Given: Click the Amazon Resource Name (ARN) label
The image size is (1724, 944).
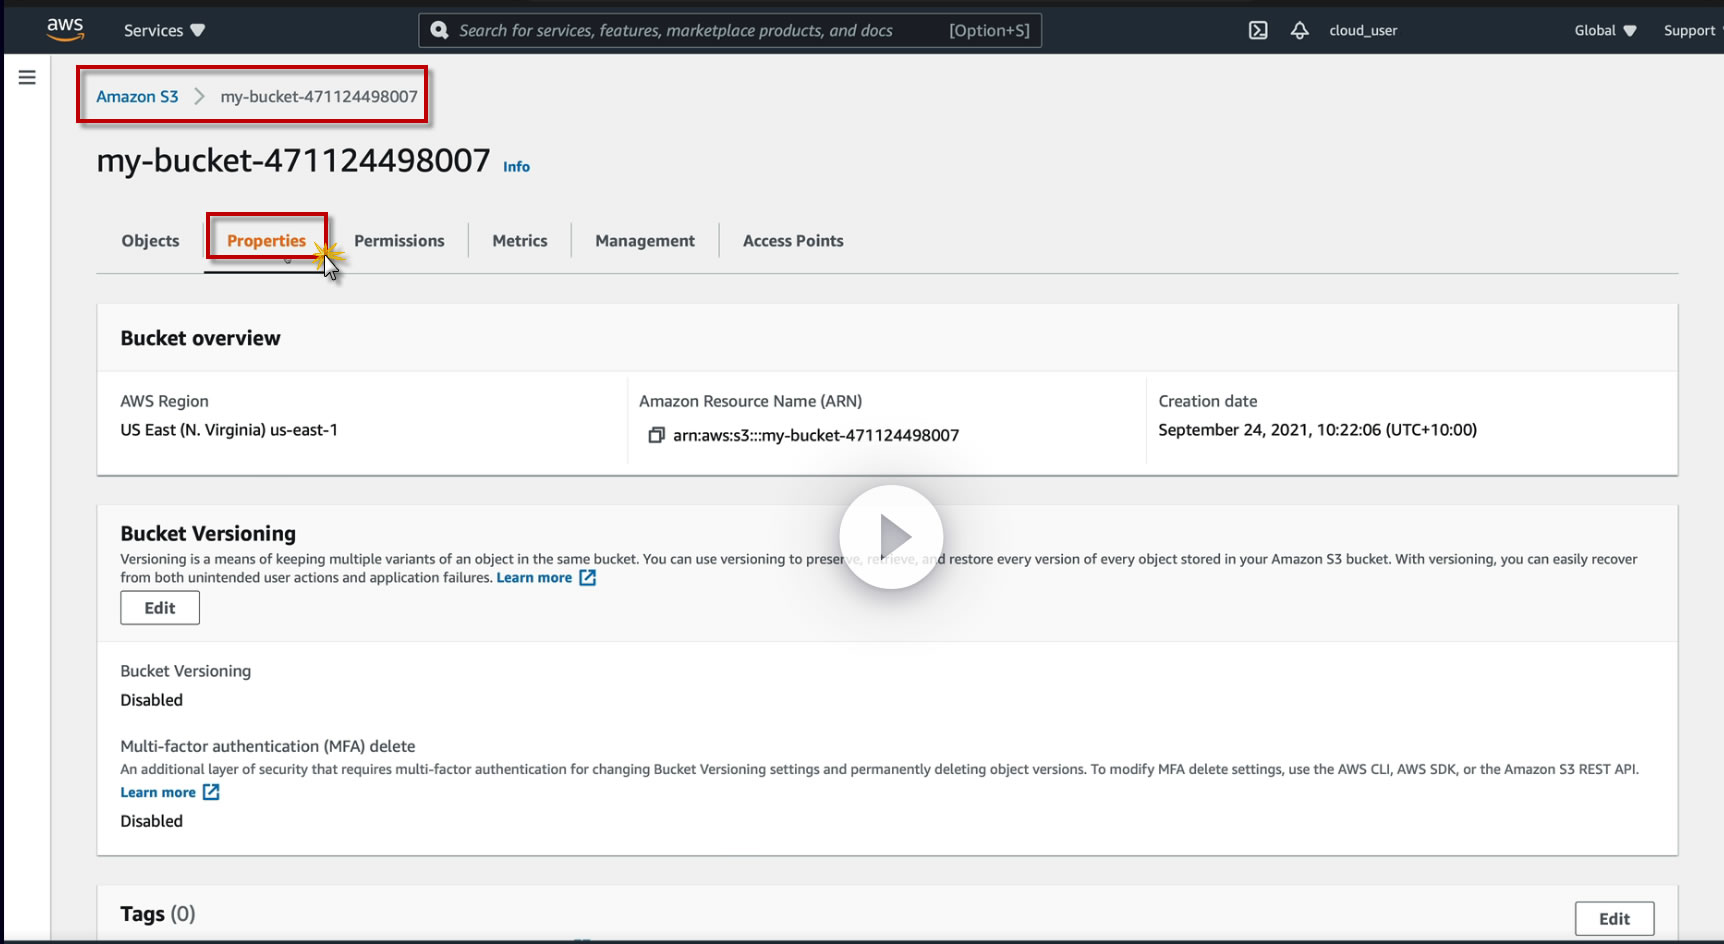Looking at the screenshot, I should click(x=750, y=401).
